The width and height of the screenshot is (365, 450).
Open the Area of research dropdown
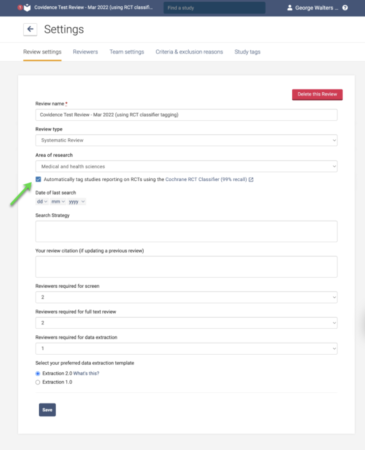186,166
